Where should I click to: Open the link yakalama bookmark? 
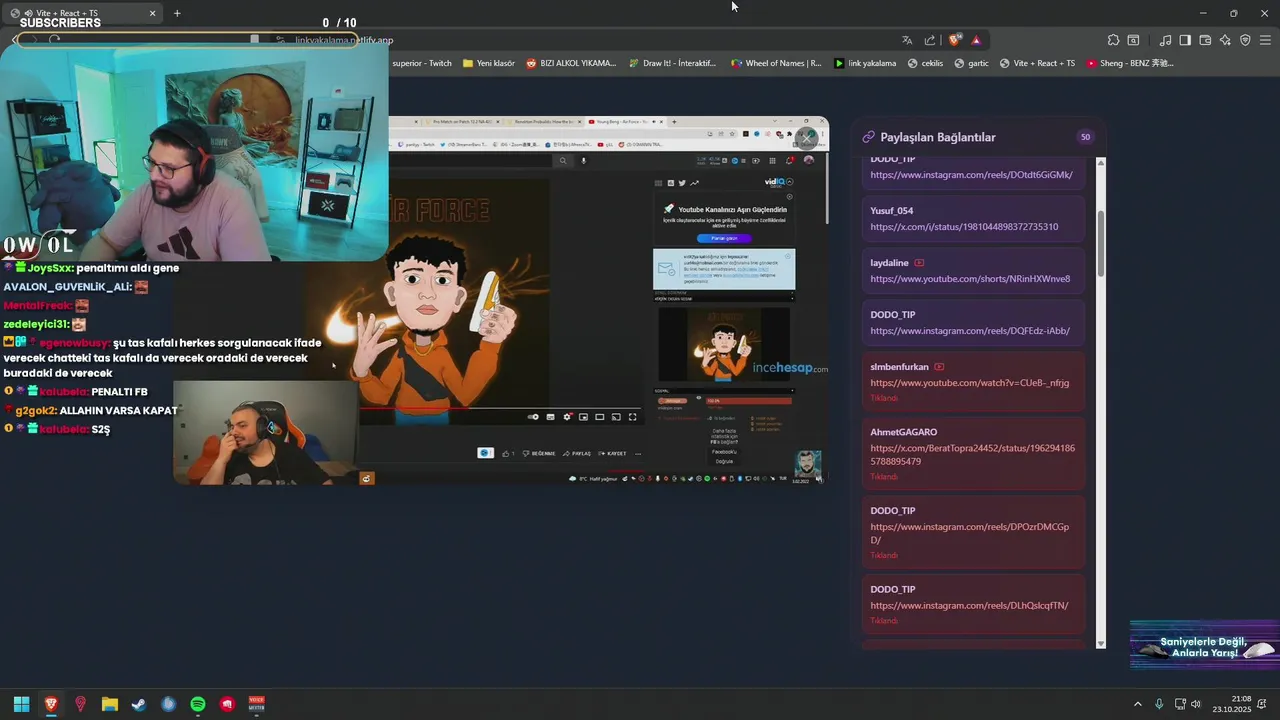point(866,63)
